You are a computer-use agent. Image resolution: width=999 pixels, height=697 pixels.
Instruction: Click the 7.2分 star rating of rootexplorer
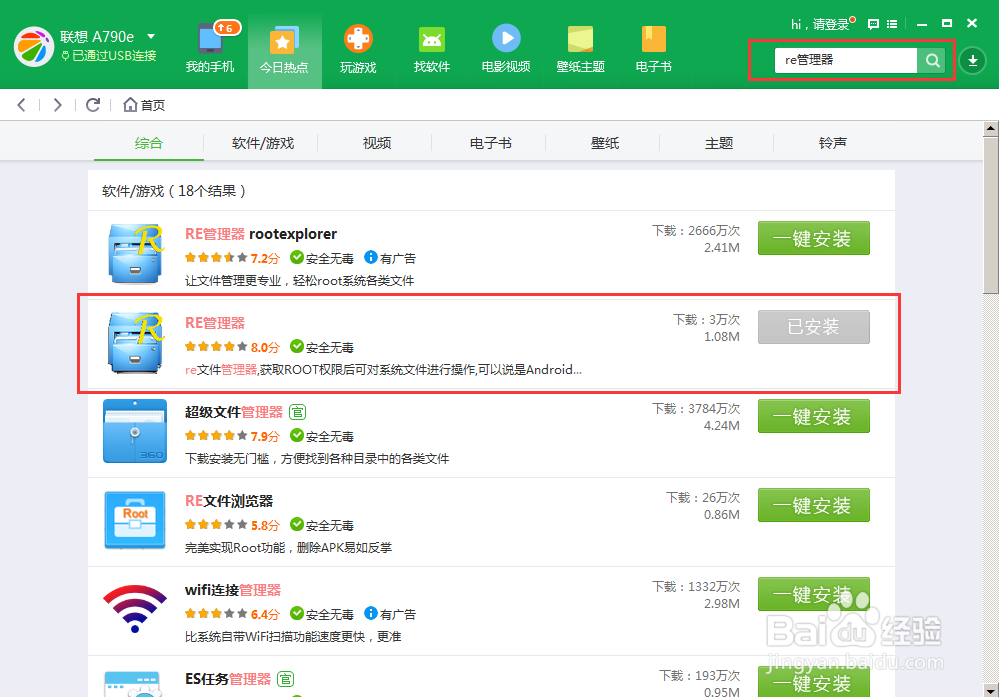point(232,258)
